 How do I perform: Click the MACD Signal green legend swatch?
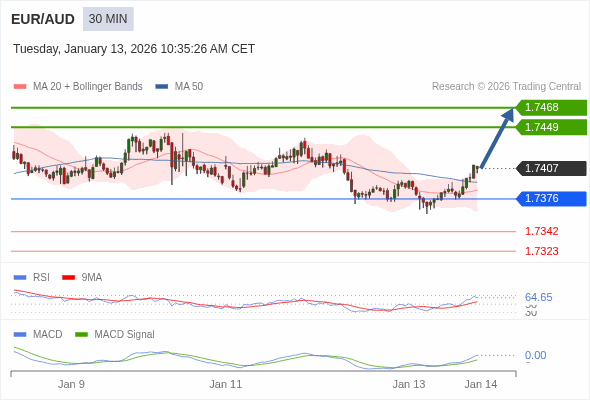click(x=82, y=335)
